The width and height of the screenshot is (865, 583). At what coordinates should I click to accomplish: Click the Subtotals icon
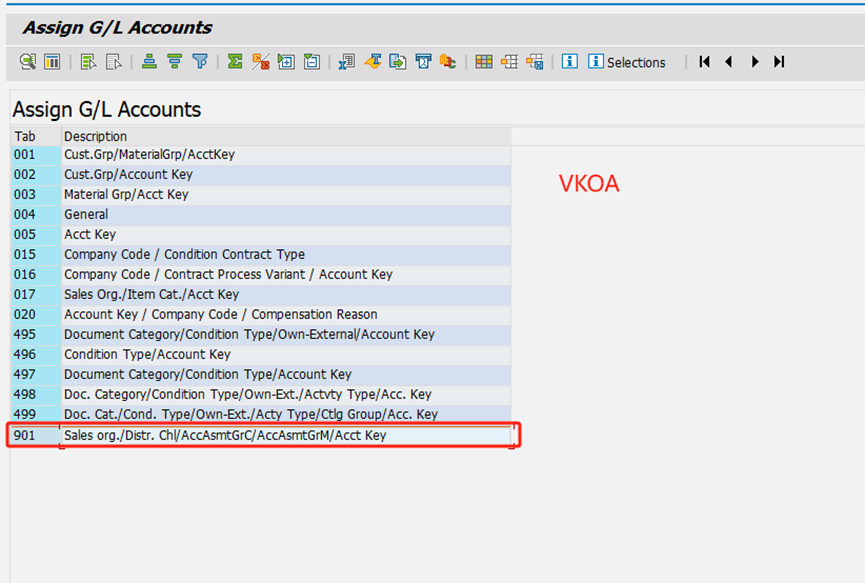click(x=260, y=62)
